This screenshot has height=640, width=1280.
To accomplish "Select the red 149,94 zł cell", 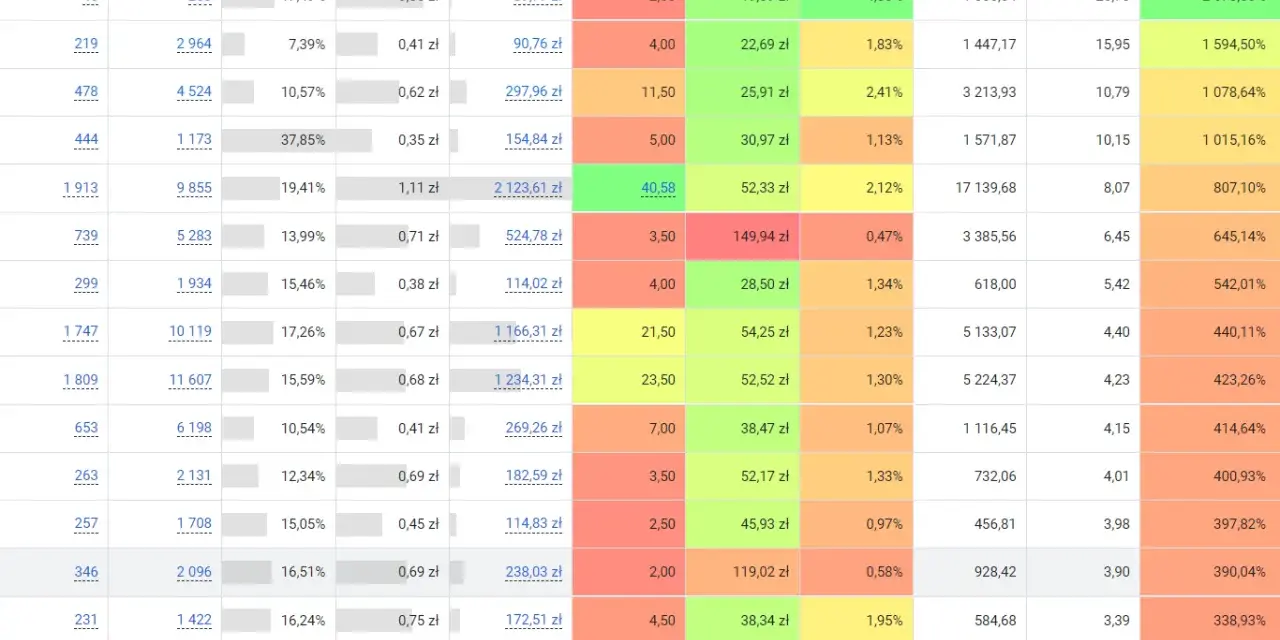I will [742, 236].
